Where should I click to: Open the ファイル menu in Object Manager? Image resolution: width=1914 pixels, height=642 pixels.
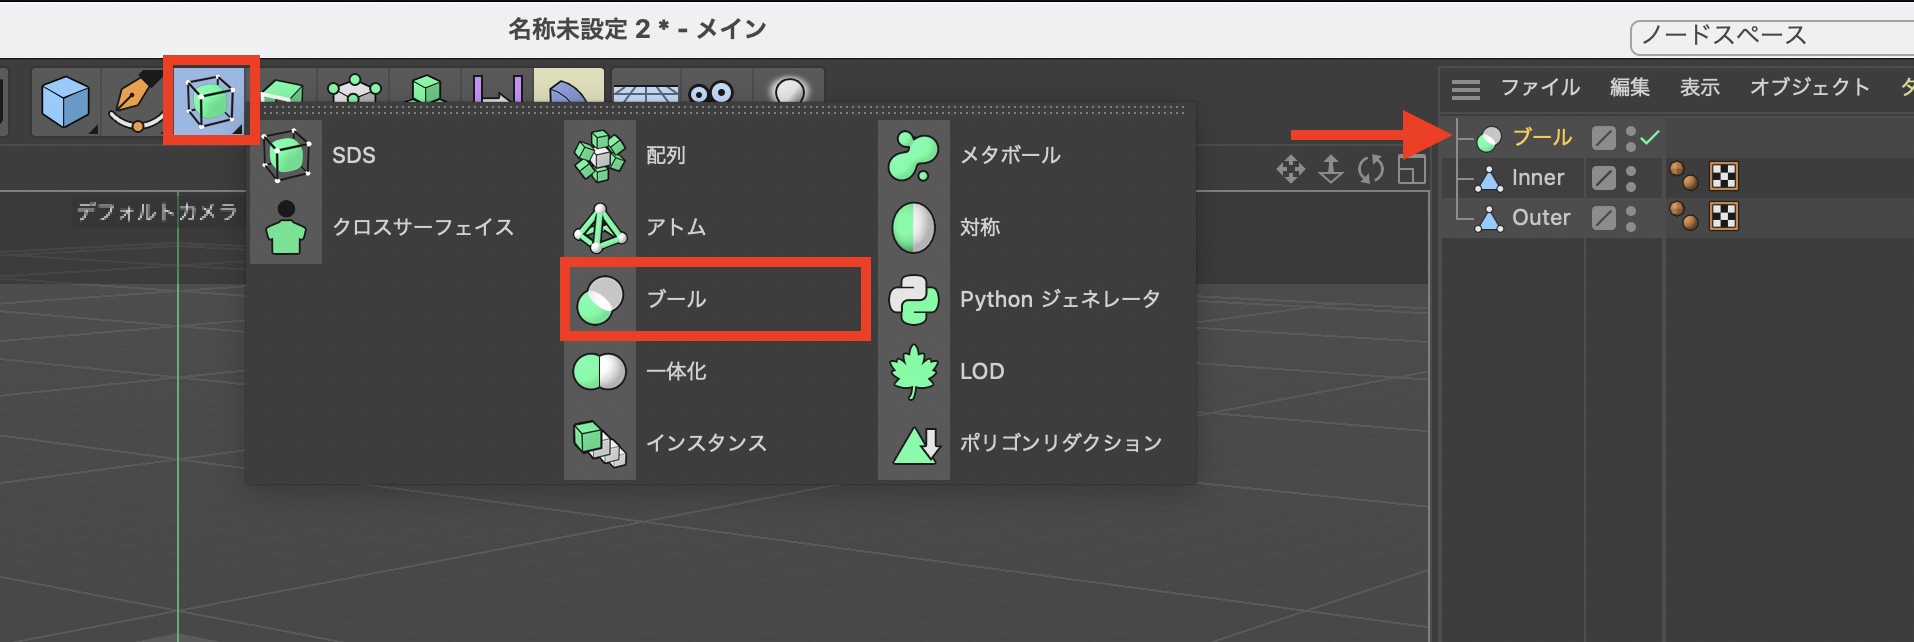[x=1539, y=88]
